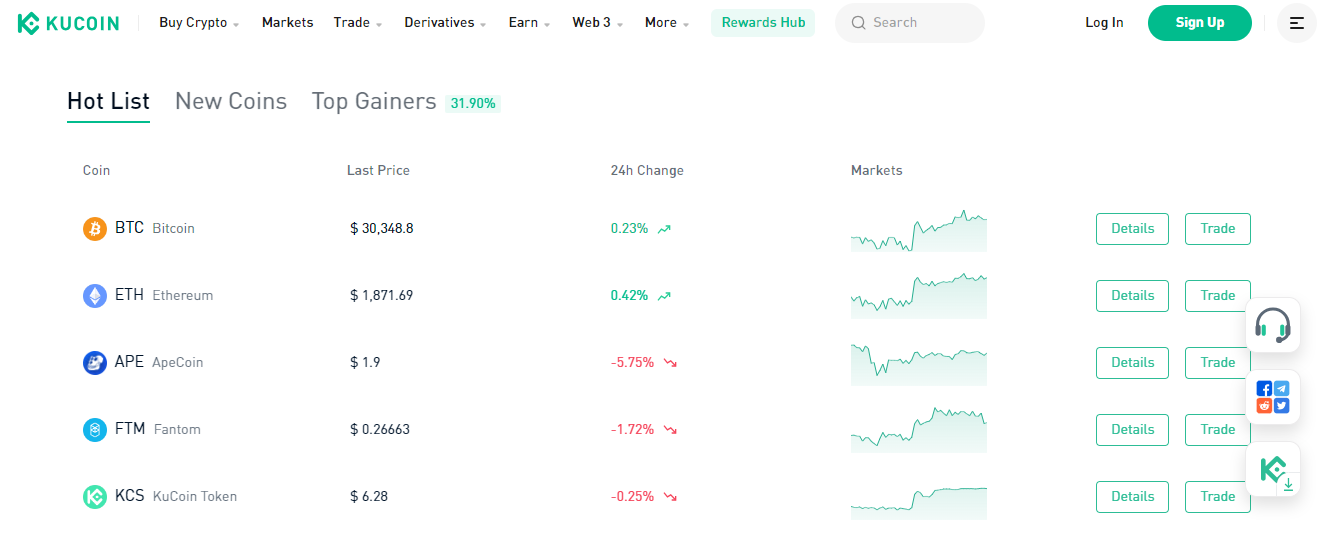1319x545 pixels.
Task: Click the BTC 0.23% change value
Action: tap(629, 229)
